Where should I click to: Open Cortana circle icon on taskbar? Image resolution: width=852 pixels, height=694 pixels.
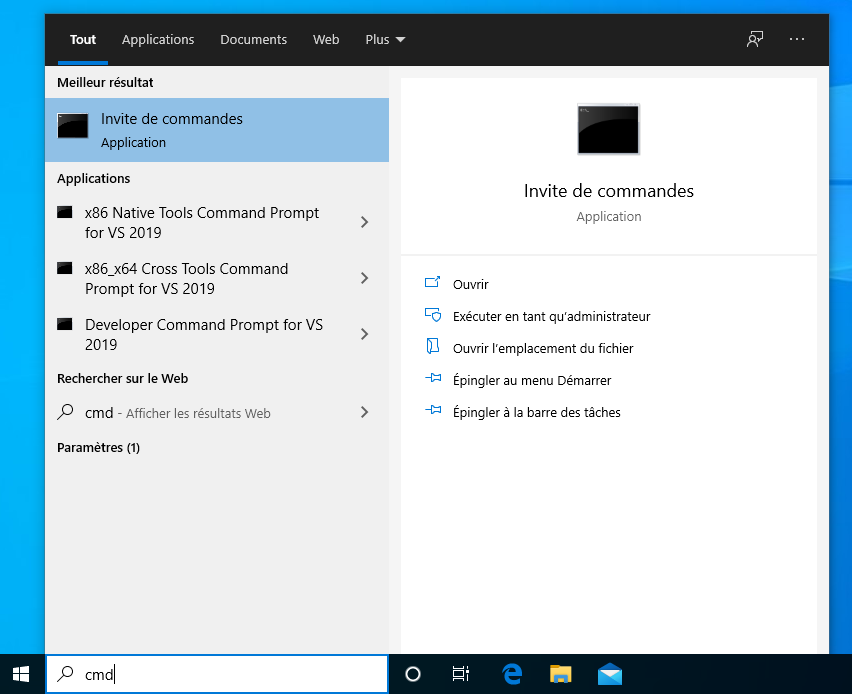coord(413,674)
